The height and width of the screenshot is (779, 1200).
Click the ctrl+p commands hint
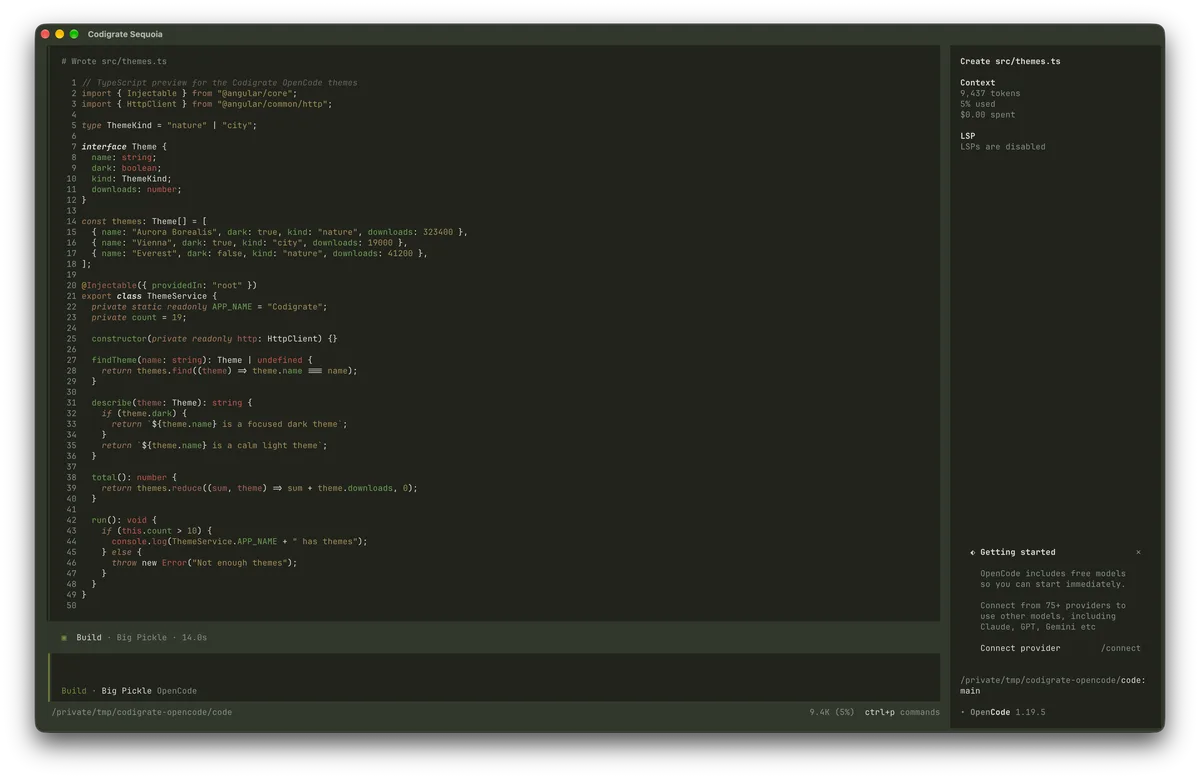902,712
